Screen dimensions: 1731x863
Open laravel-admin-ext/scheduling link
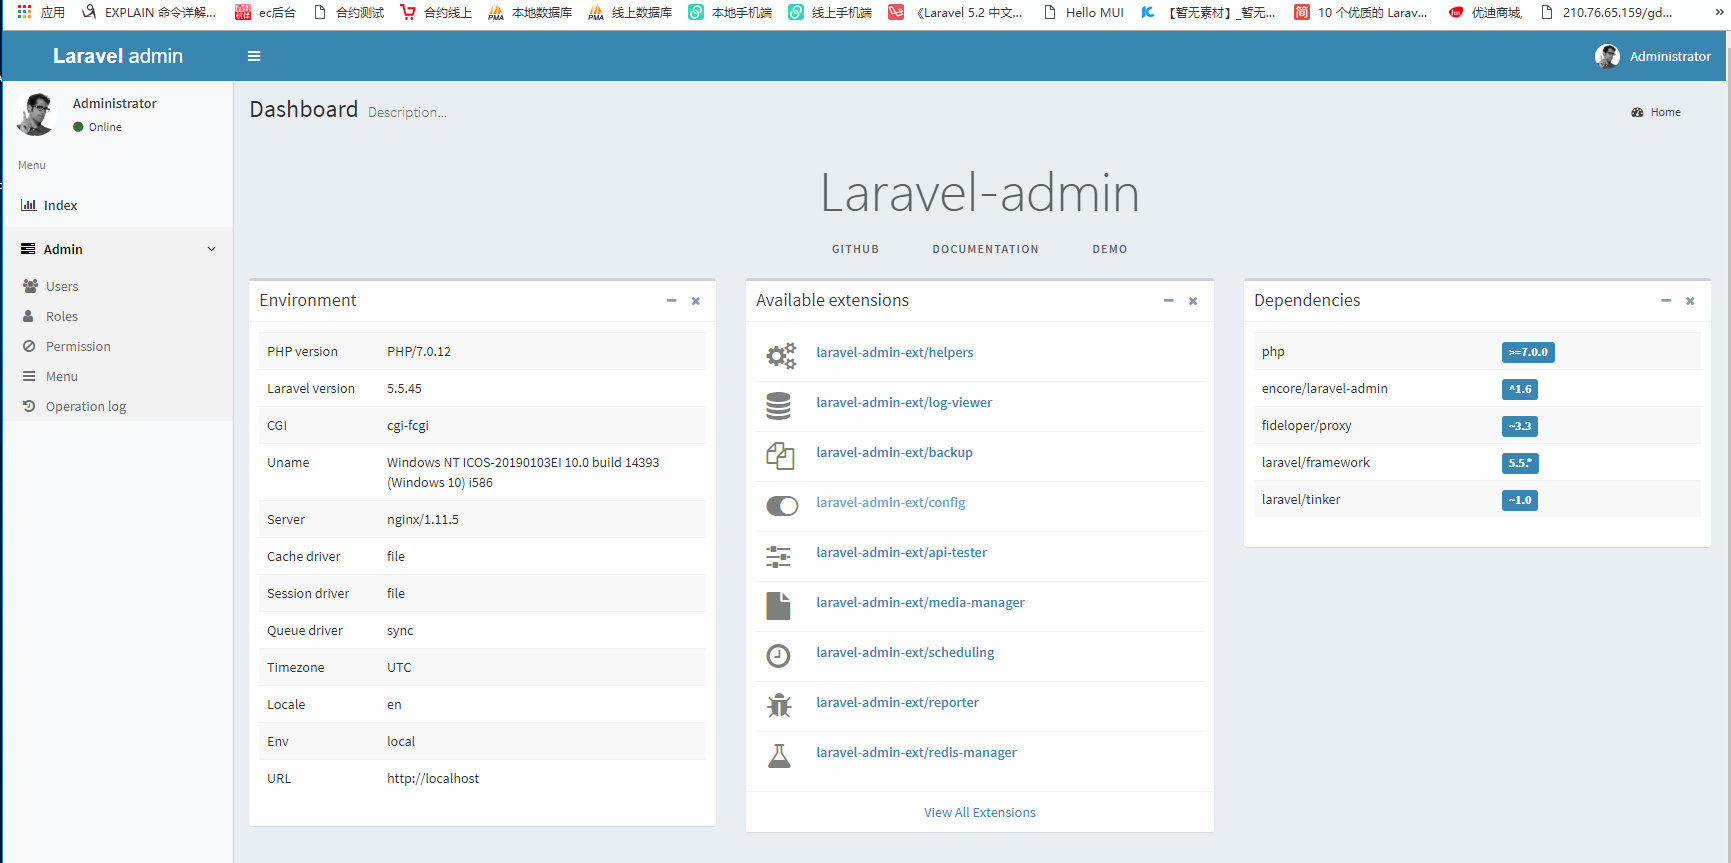(x=905, y=652)
